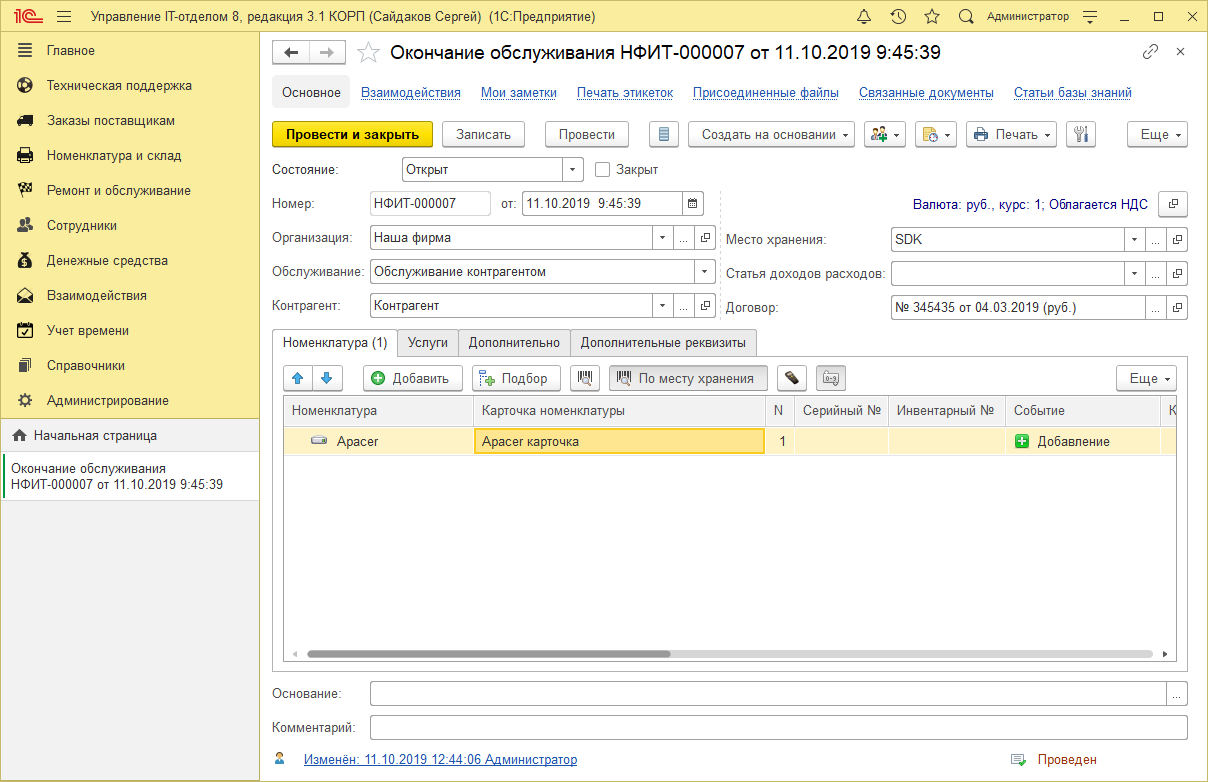Click the Провести и закрыть button
Viewport: 1208px width, 782px height.
pyautogui.click(x=353, y=133)
